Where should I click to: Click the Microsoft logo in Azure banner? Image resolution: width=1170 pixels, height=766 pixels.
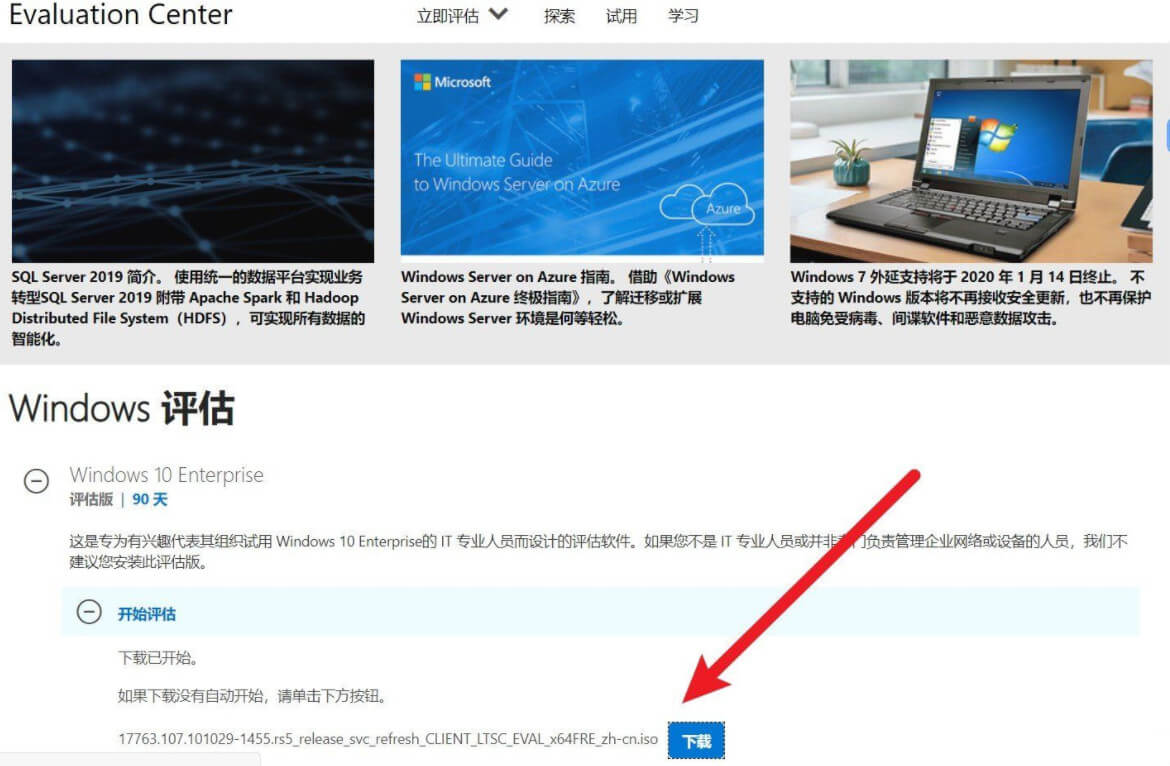coord(453,82)
